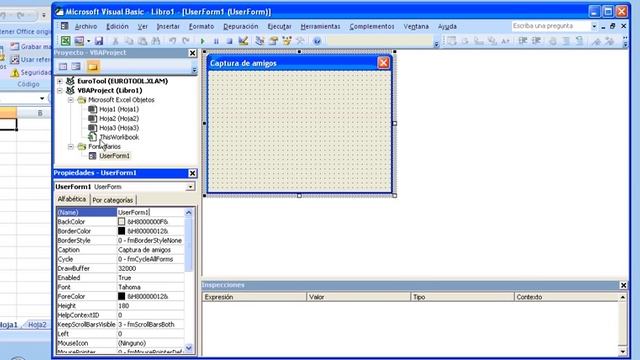640x360 pixels.
Task: Click the Copy toolbar icon
Action: point(129,41)
